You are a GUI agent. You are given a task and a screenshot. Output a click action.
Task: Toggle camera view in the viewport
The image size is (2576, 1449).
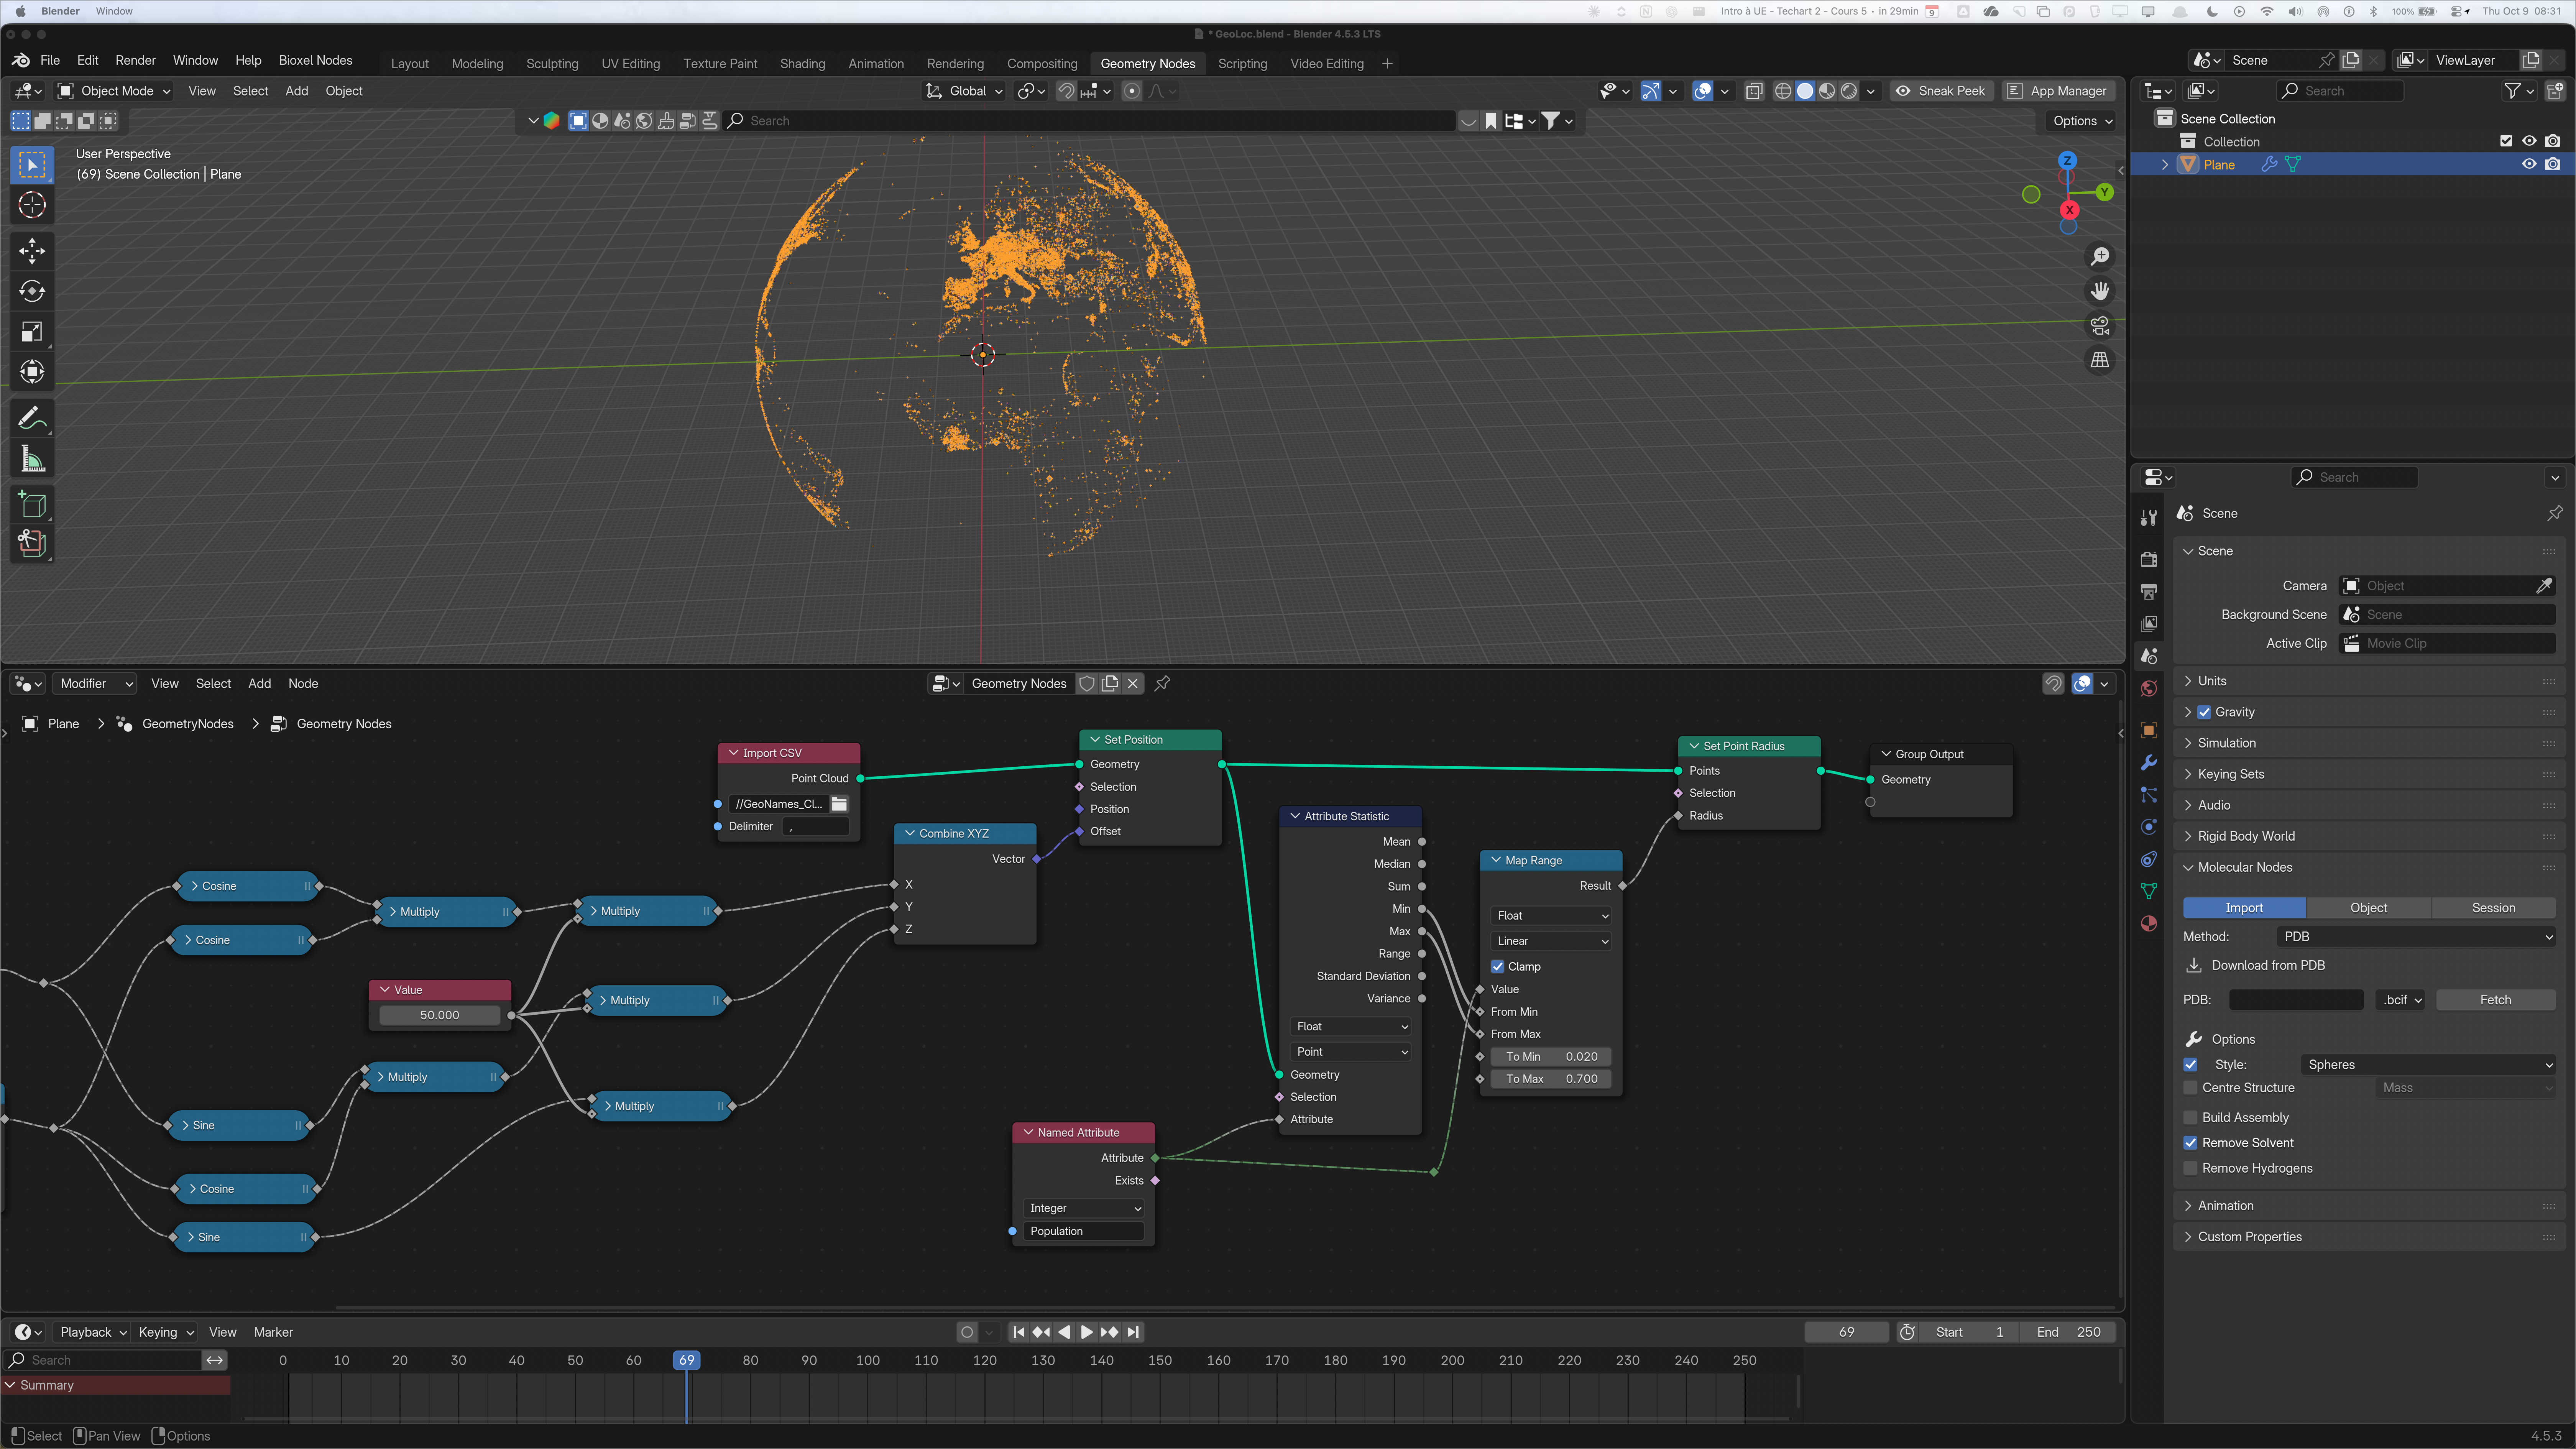[x=2100, y=326]
